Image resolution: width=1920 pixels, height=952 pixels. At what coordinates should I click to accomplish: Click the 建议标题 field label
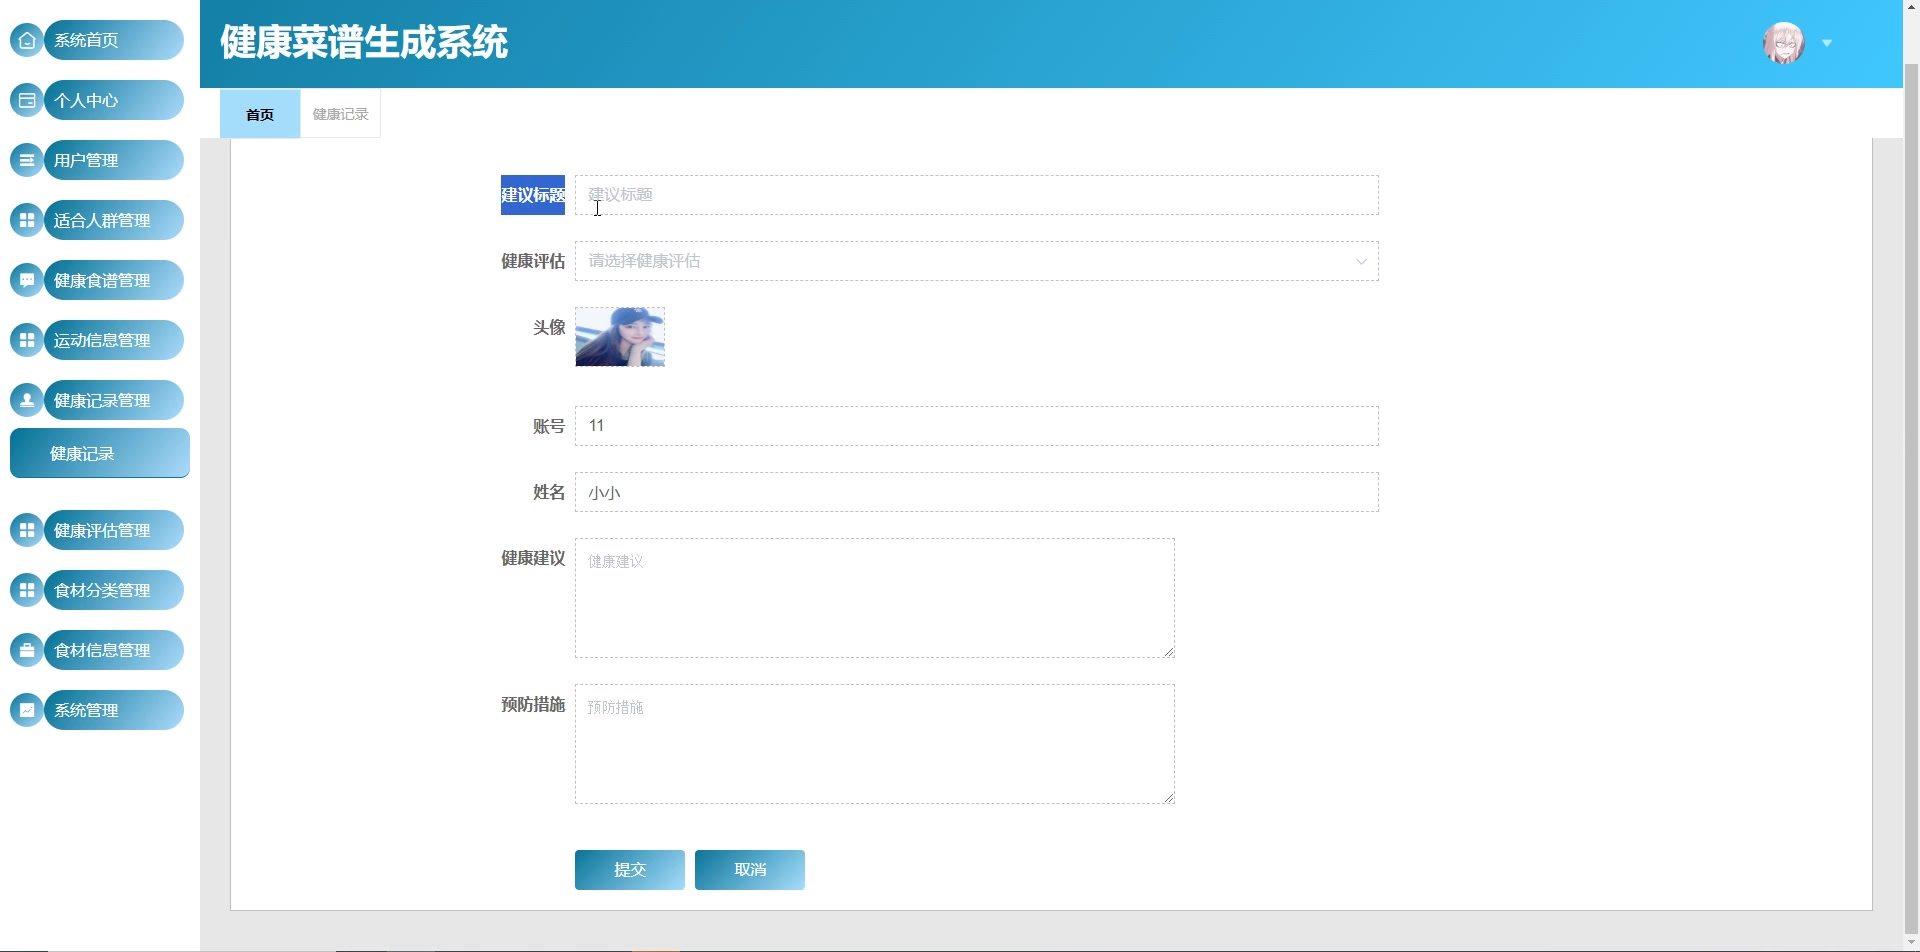533,195
